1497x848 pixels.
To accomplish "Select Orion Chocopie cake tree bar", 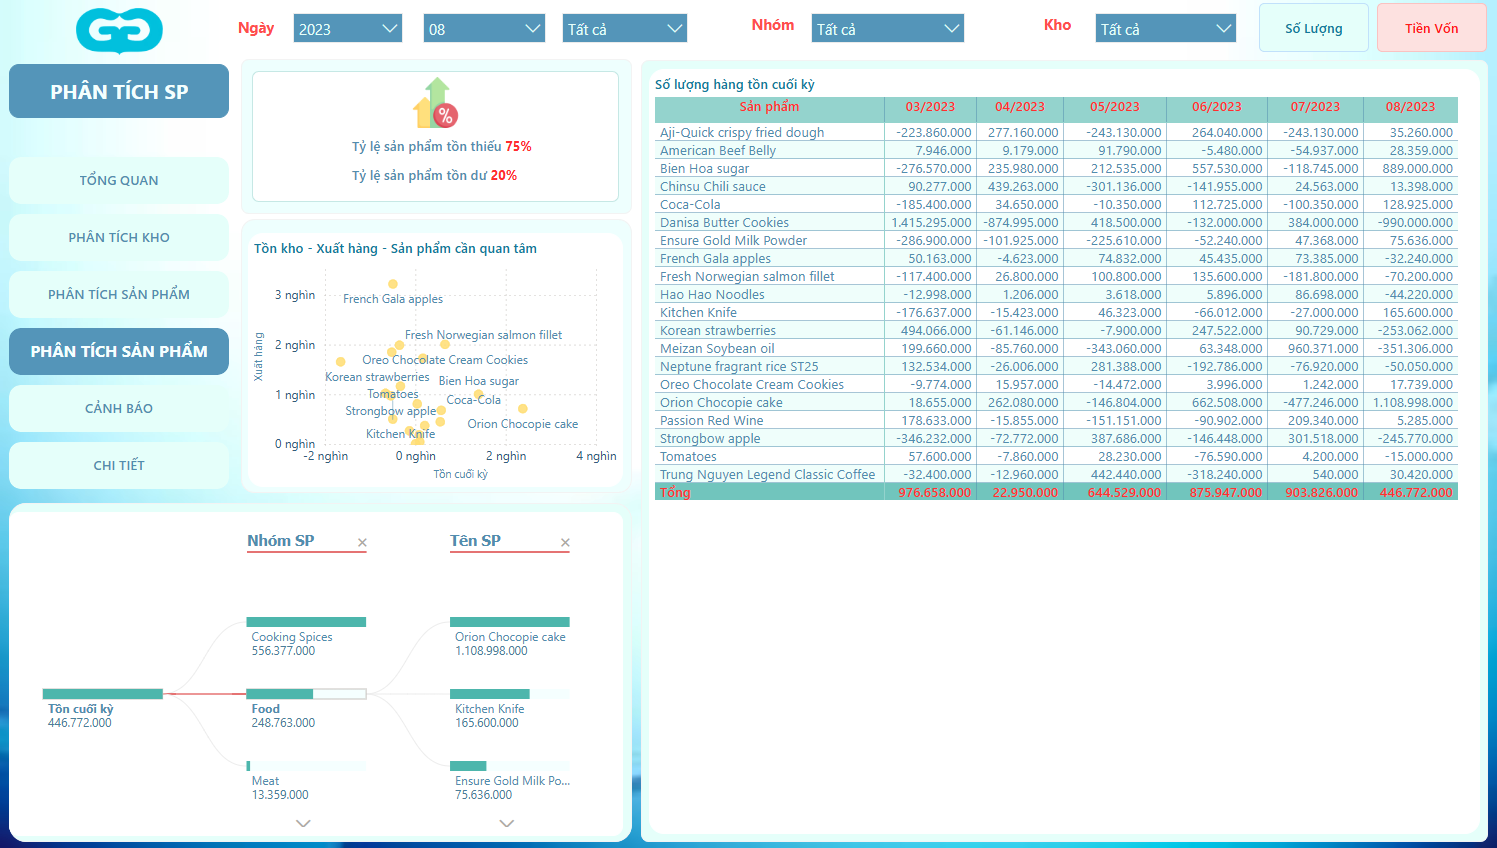I will pos(510,622).
